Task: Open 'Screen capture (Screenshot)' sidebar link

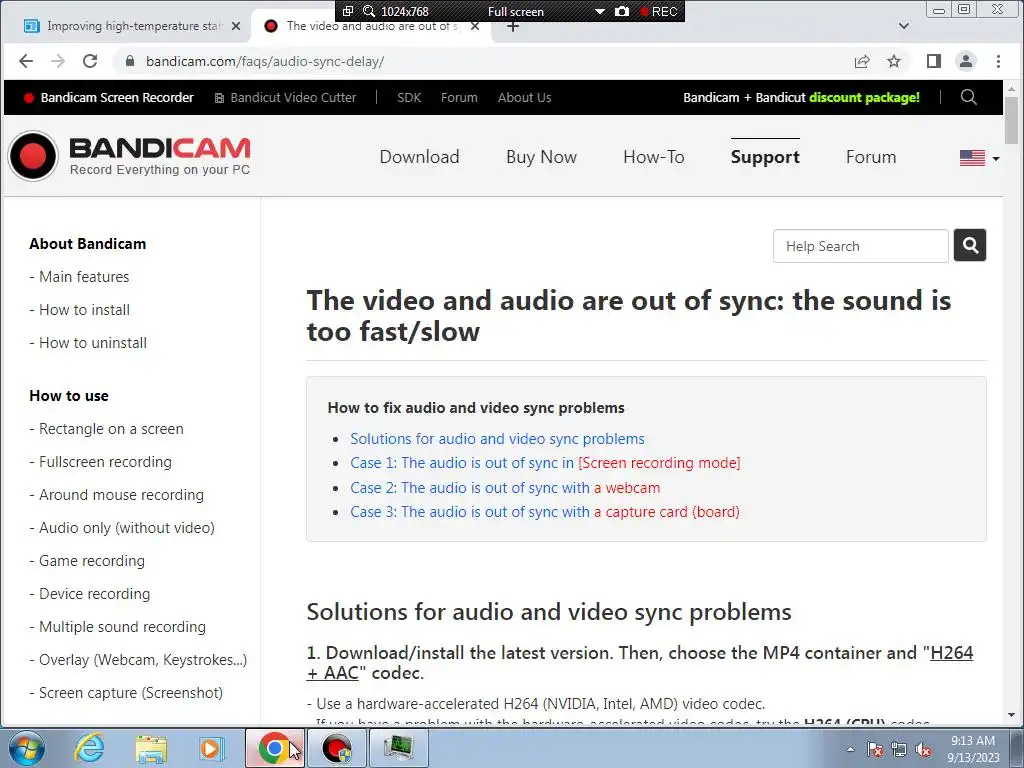Action: 131,693
